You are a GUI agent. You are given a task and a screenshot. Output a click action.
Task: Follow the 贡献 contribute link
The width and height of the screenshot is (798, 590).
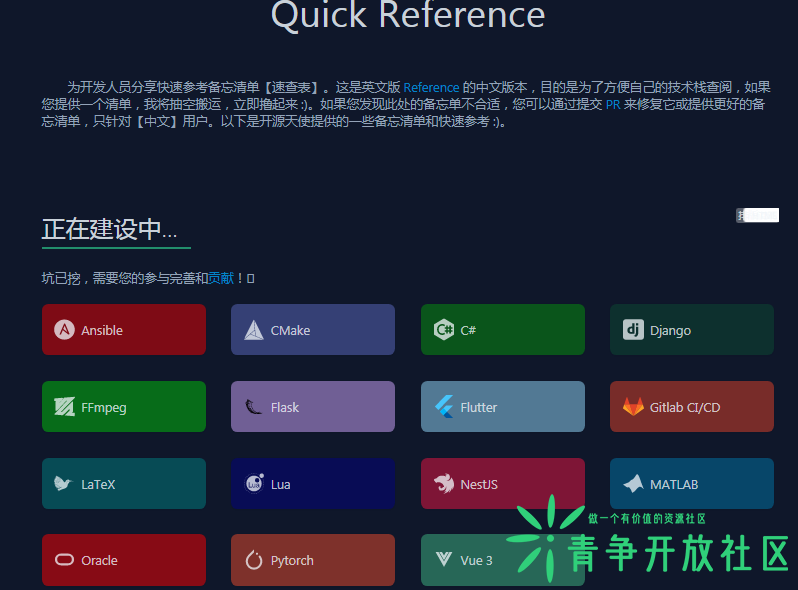tap(221, 278)
